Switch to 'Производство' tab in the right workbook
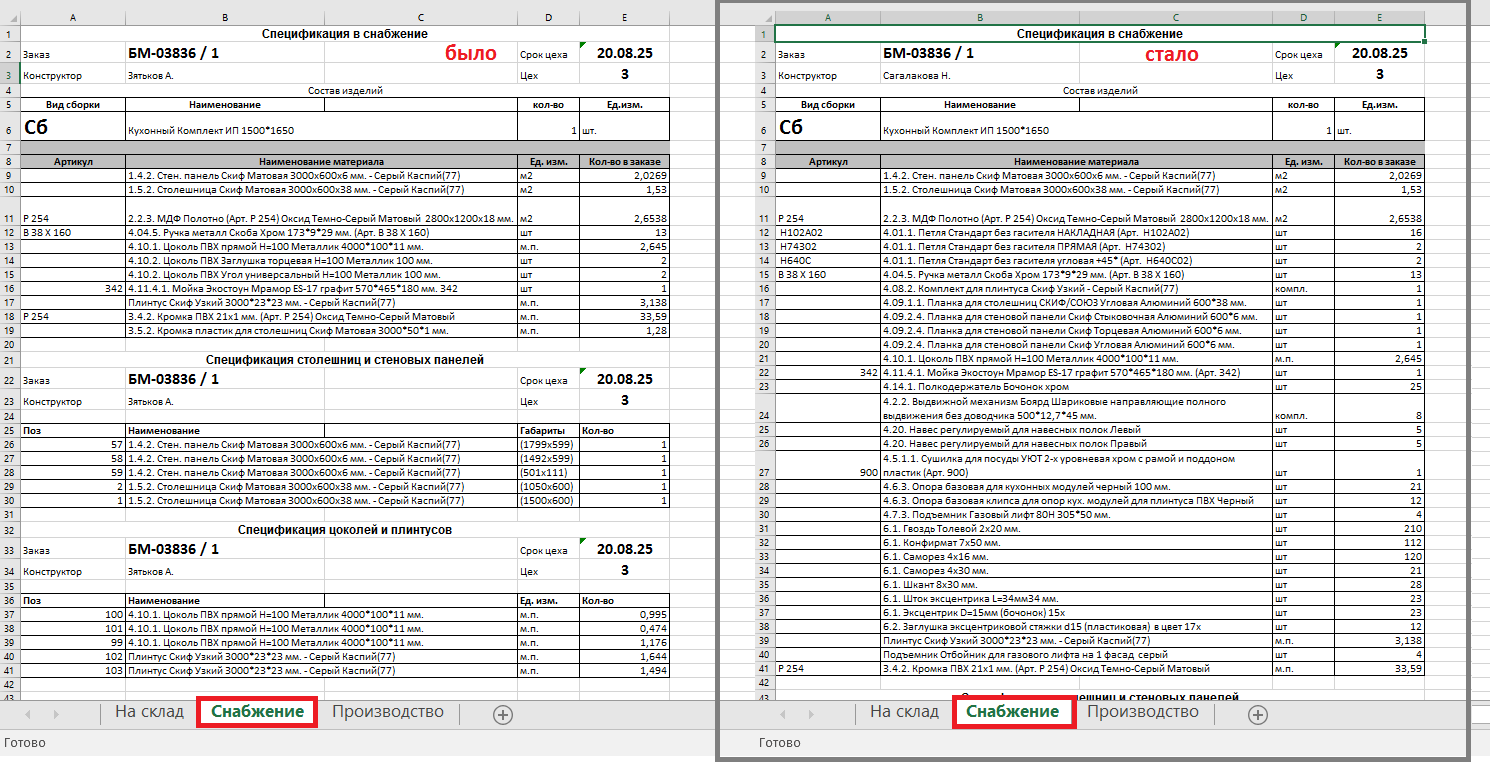The height and width of the screenshot is (769, 1490). coord(1142,712)
